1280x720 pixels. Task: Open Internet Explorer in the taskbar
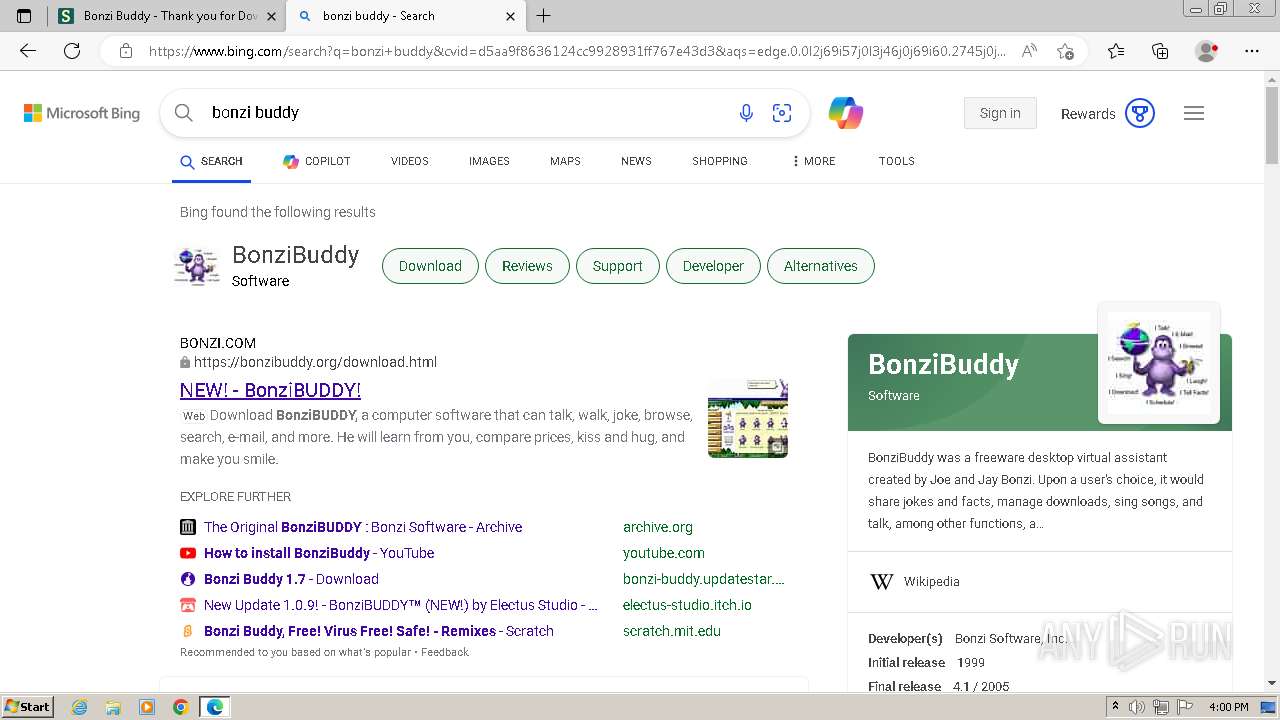tap(79, 707)
